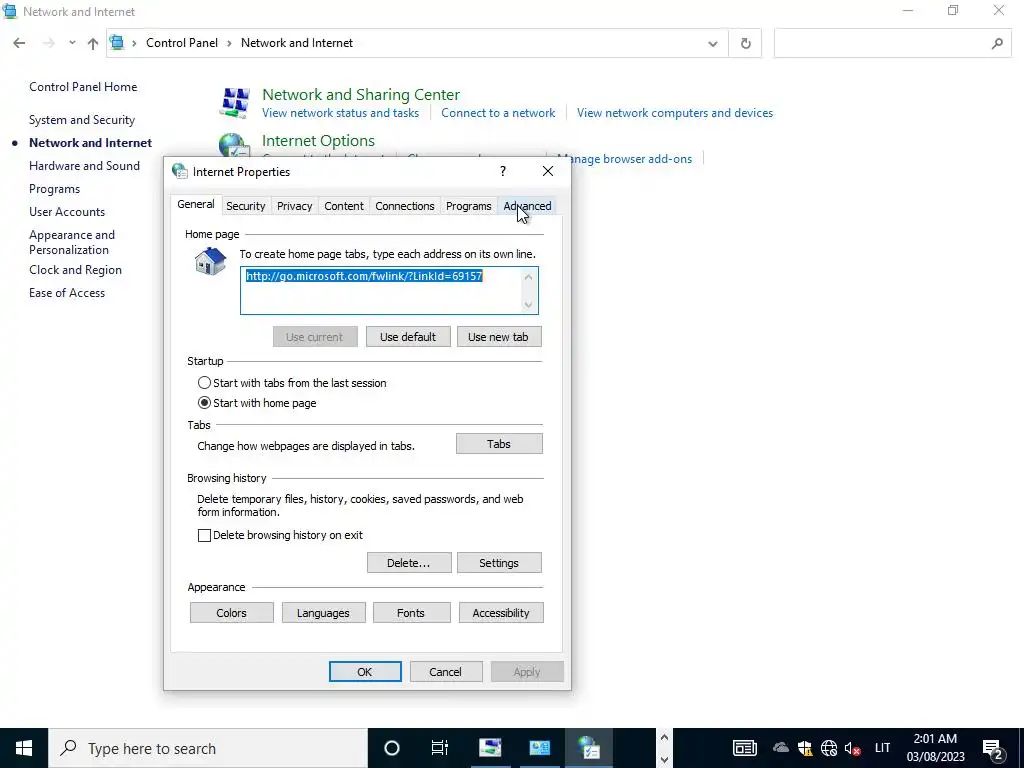Viewport: 1024px width, 768px height.
Task: Open the Languages button
Action: [x=323, y=613]
